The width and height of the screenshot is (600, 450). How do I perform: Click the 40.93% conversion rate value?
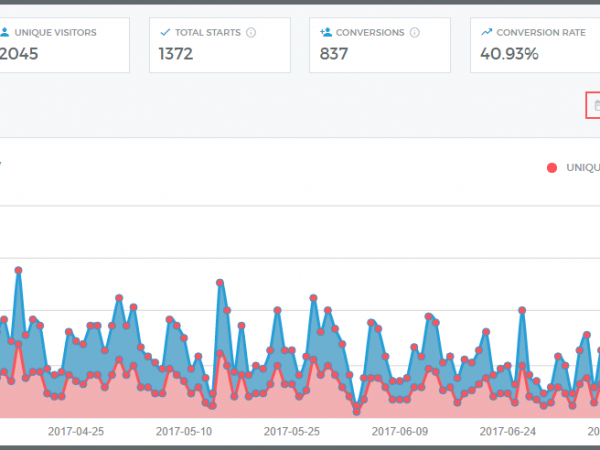tap(509, 53)
